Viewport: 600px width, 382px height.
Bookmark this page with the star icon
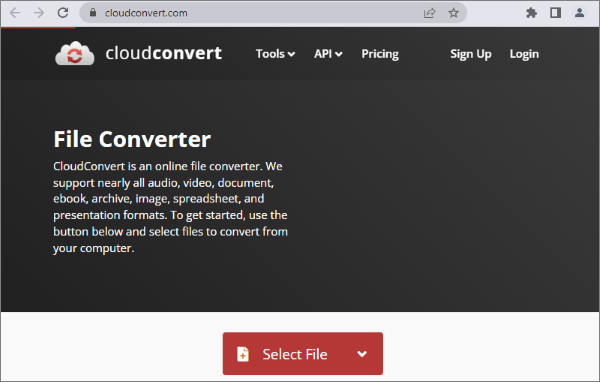(x=453, y=13)
